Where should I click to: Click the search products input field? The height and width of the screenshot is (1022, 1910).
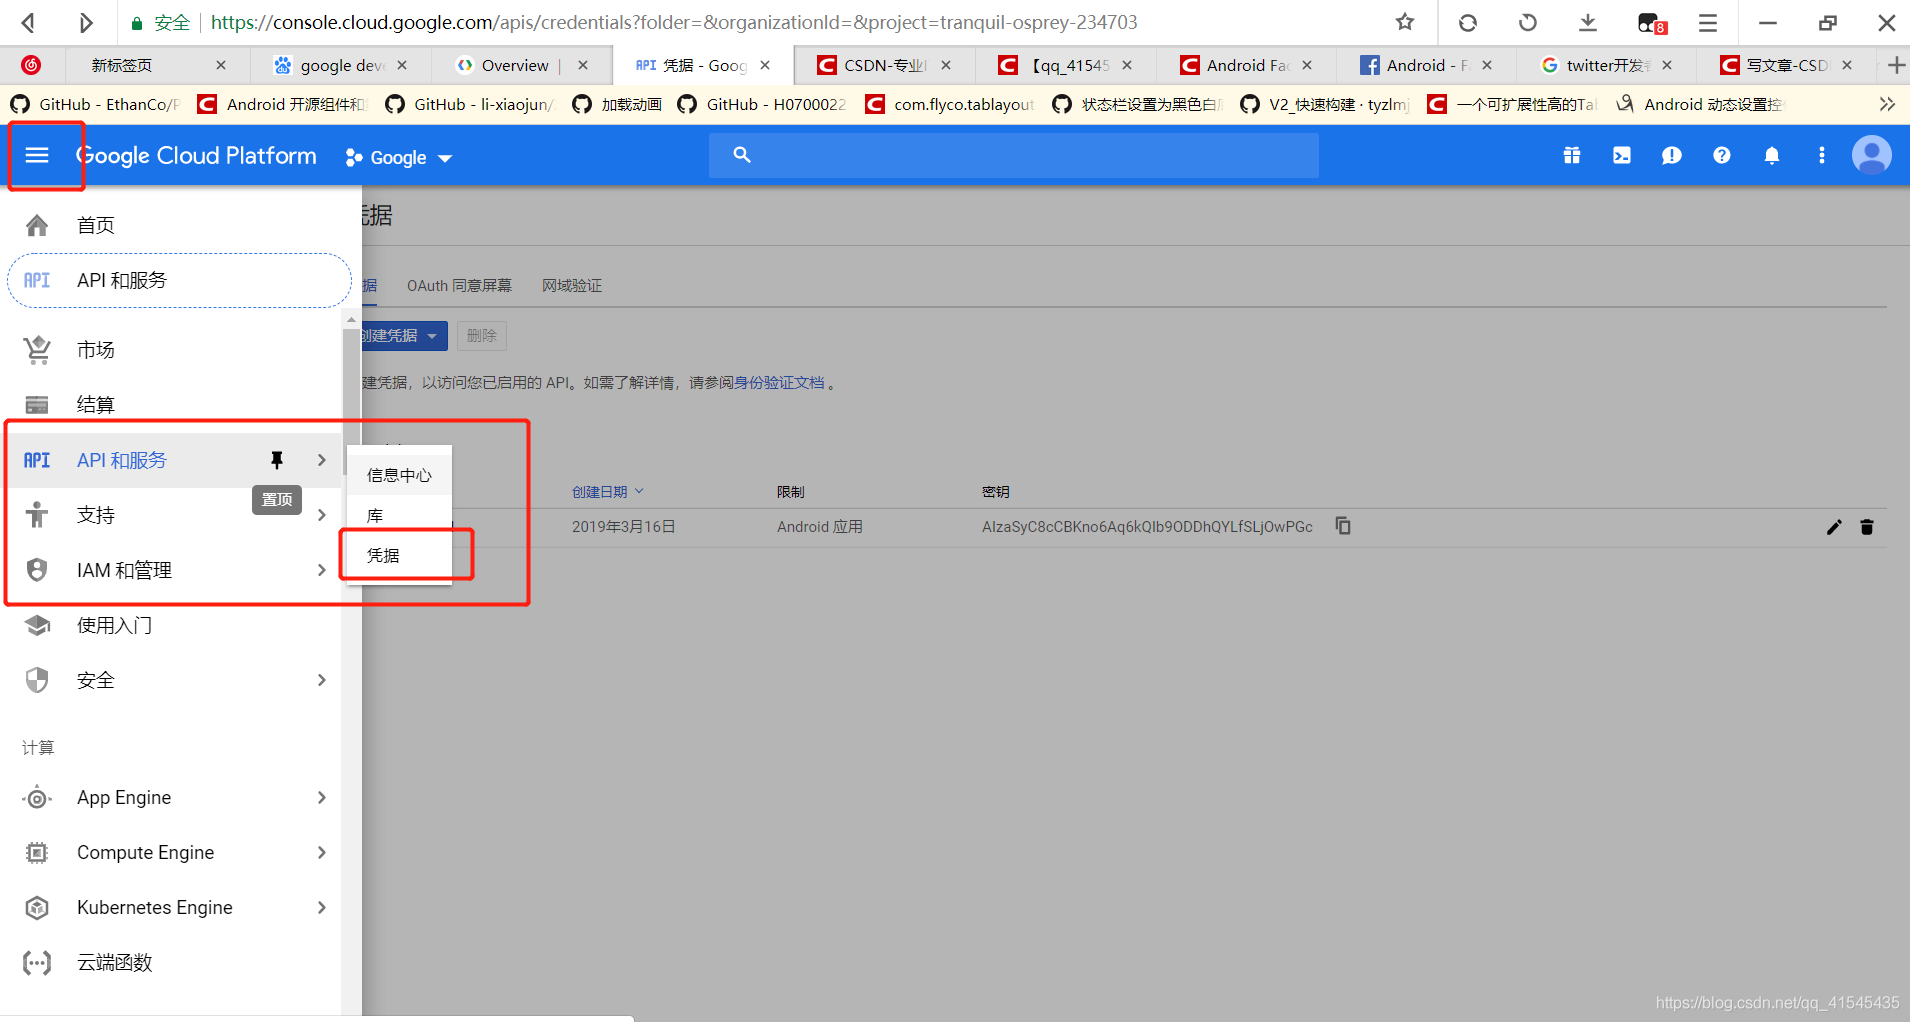[1013, 155]
